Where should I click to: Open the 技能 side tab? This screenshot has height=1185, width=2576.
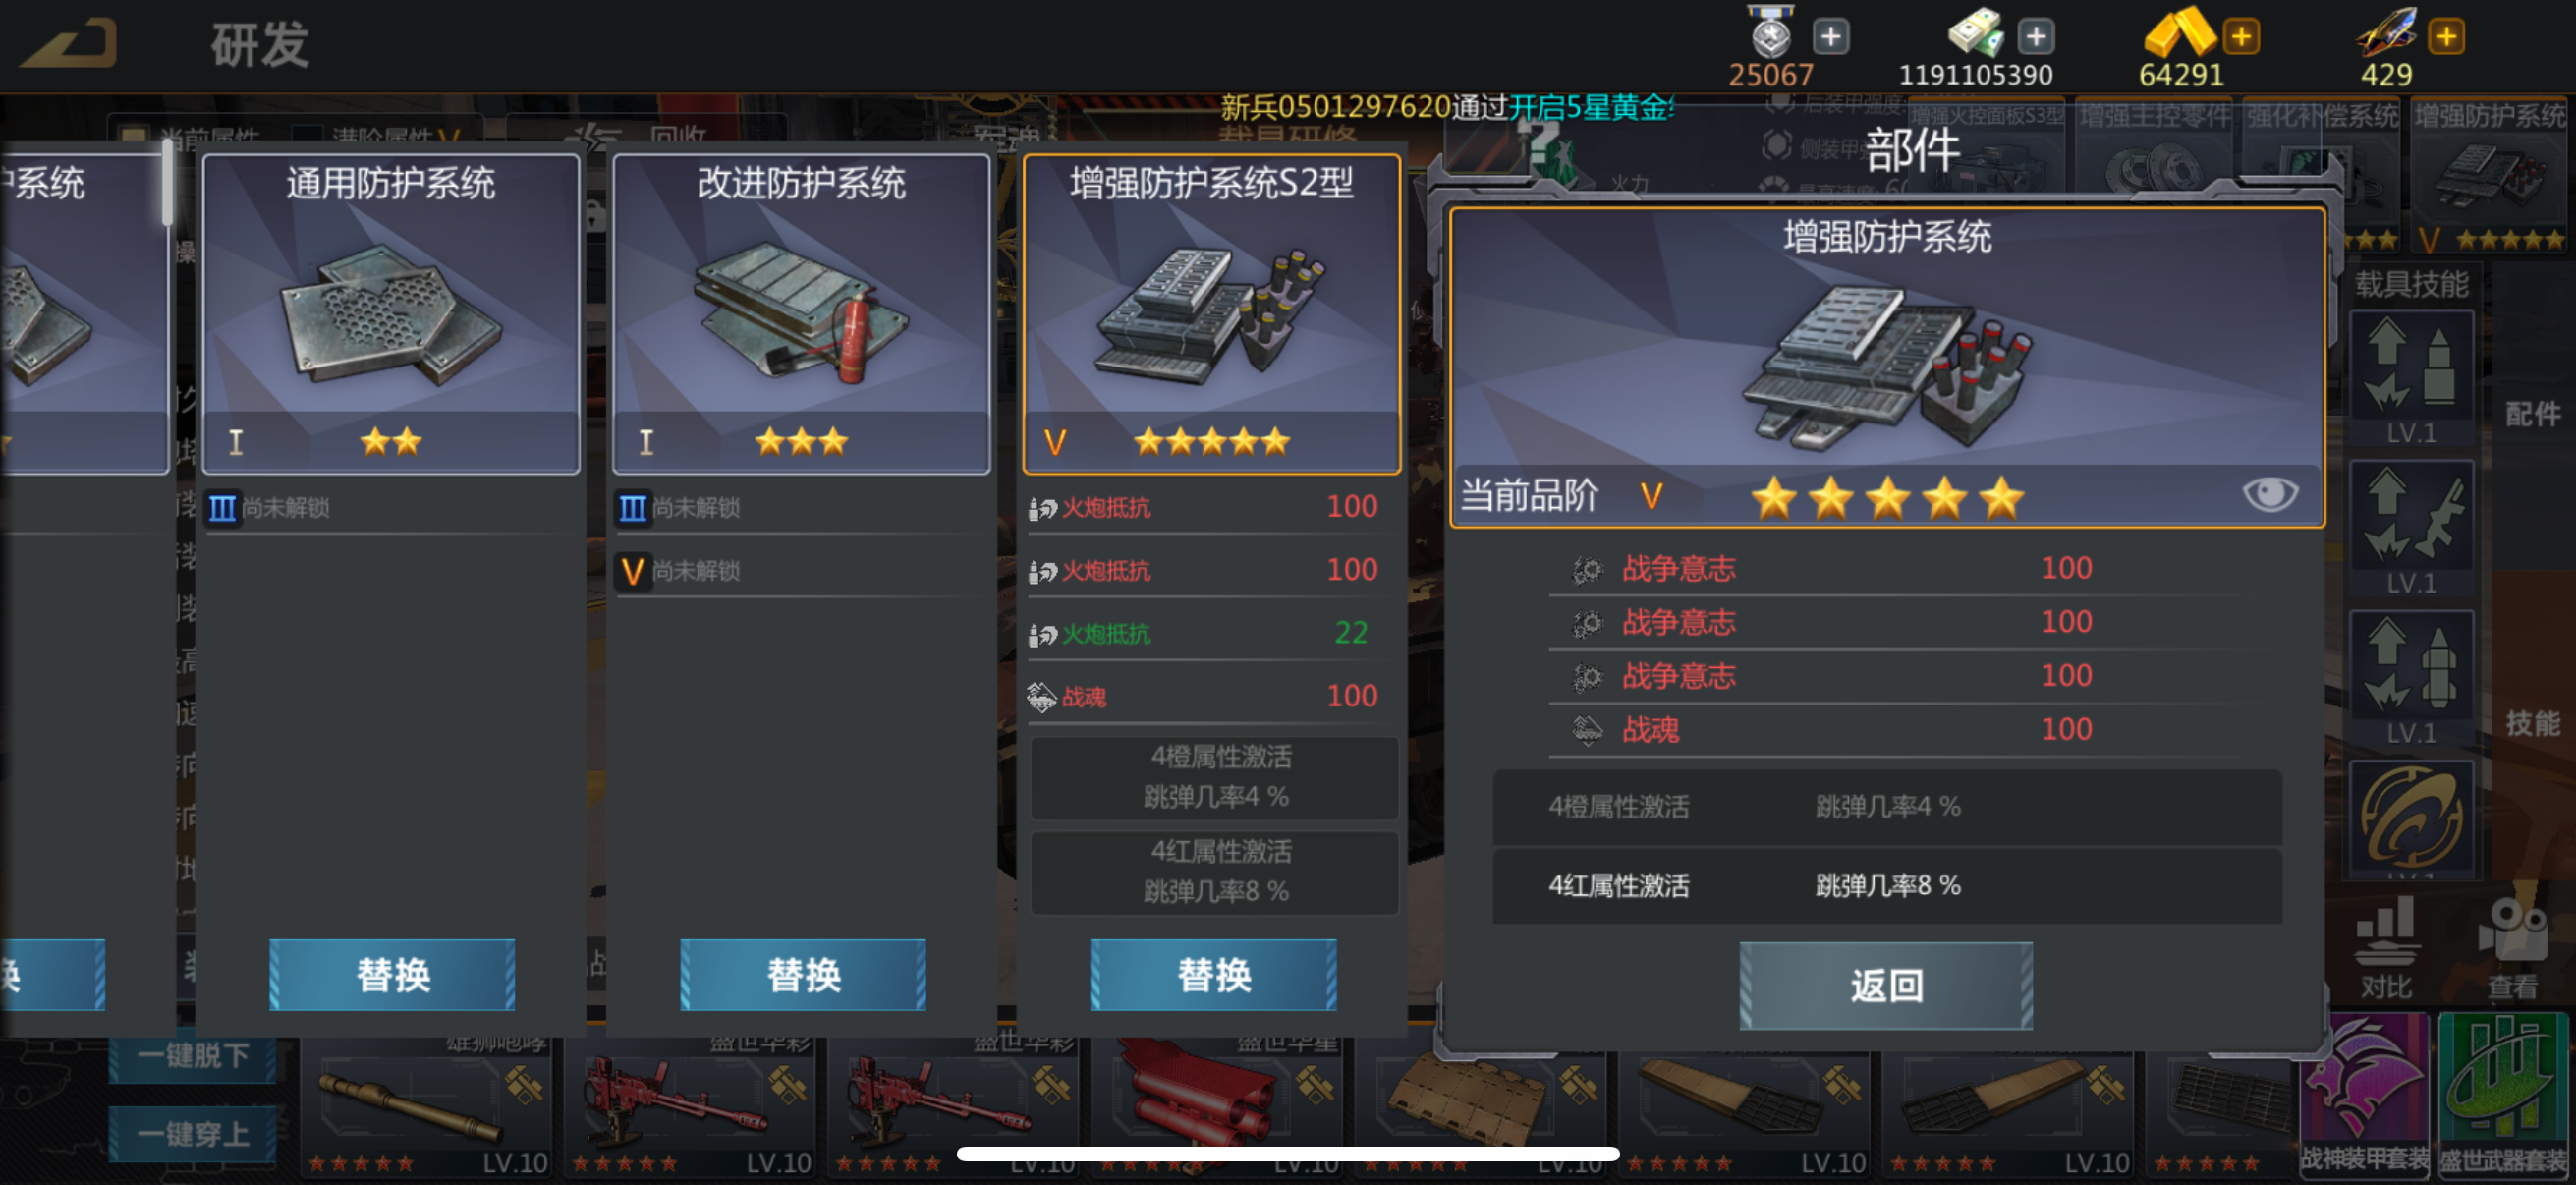(2532, 723)
